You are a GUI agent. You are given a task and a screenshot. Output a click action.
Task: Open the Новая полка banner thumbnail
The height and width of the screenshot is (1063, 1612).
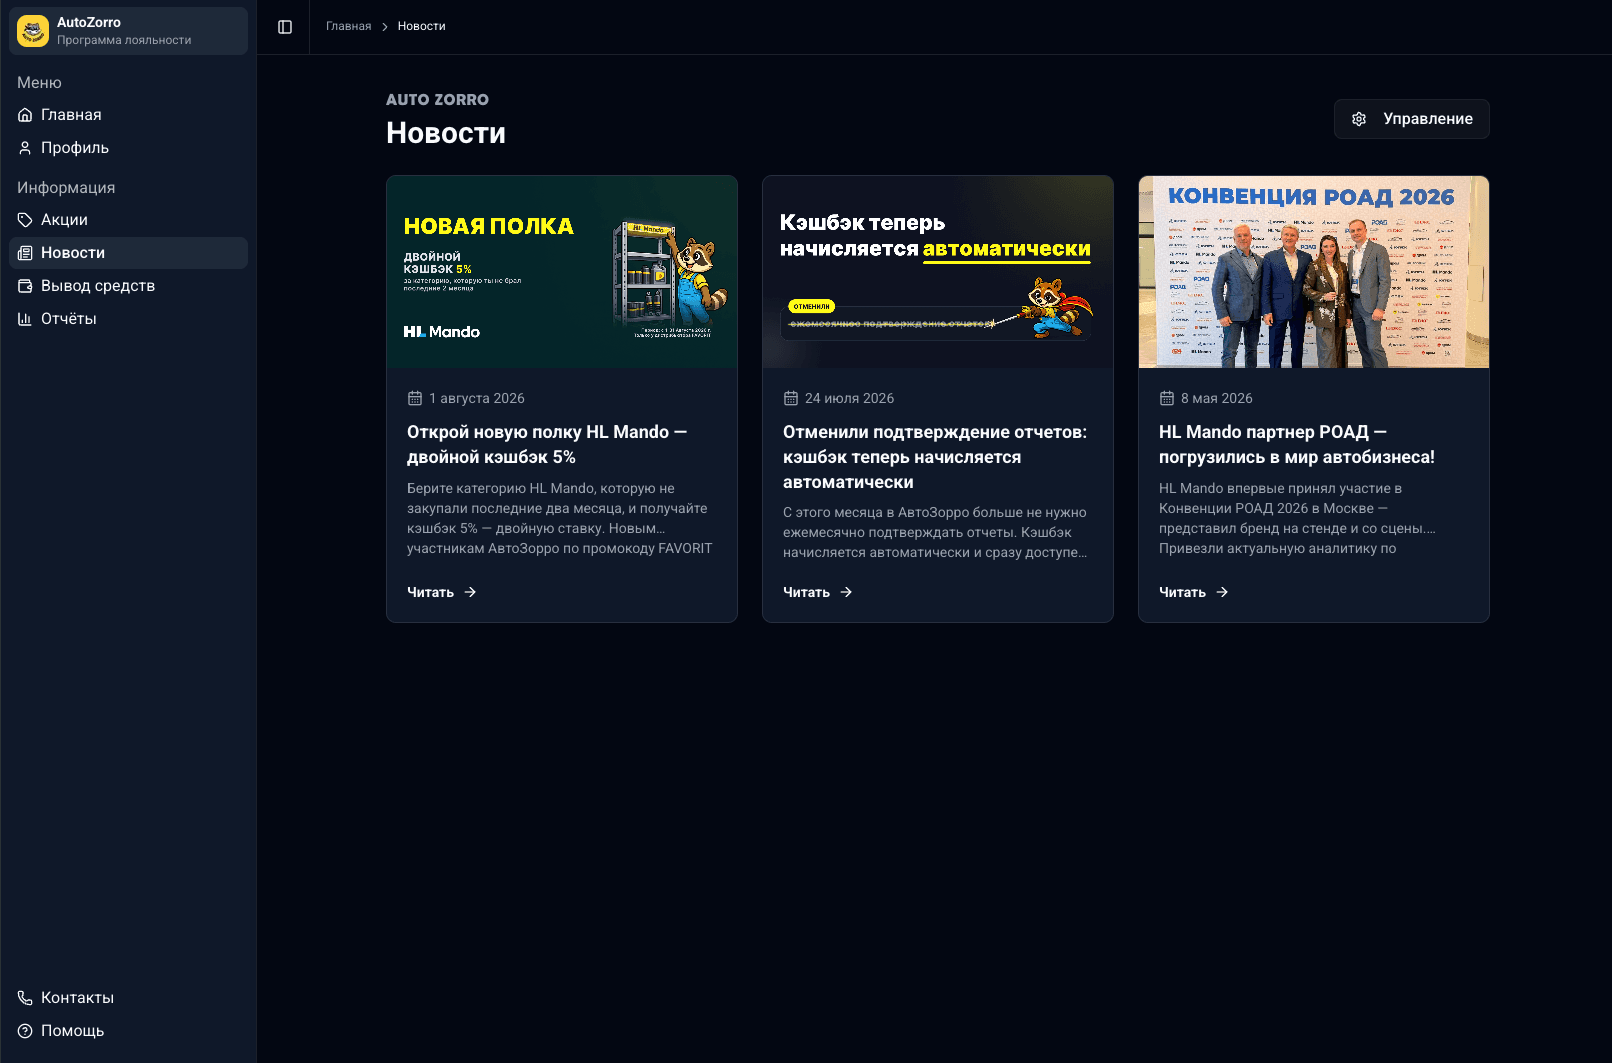[562, 272]
